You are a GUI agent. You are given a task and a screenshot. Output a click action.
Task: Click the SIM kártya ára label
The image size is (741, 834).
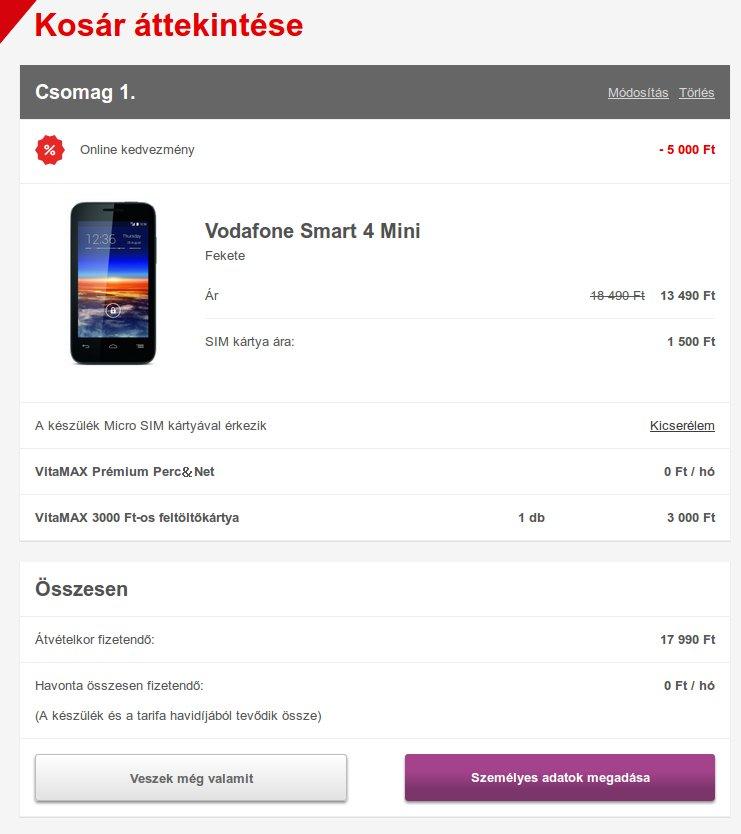click(249, 341)
